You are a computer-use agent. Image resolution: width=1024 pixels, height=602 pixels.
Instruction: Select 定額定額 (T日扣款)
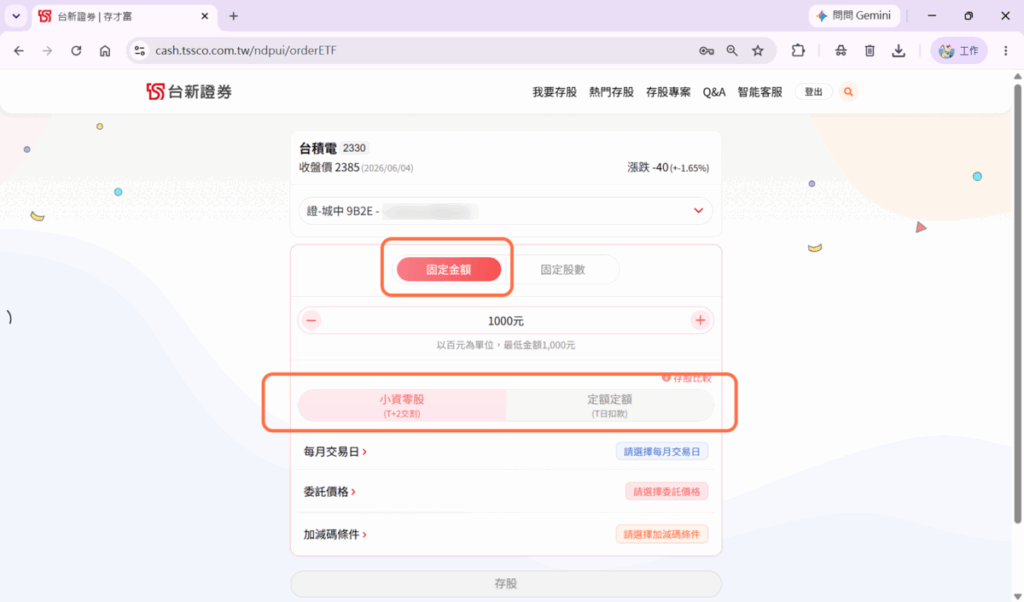point(609,405)
